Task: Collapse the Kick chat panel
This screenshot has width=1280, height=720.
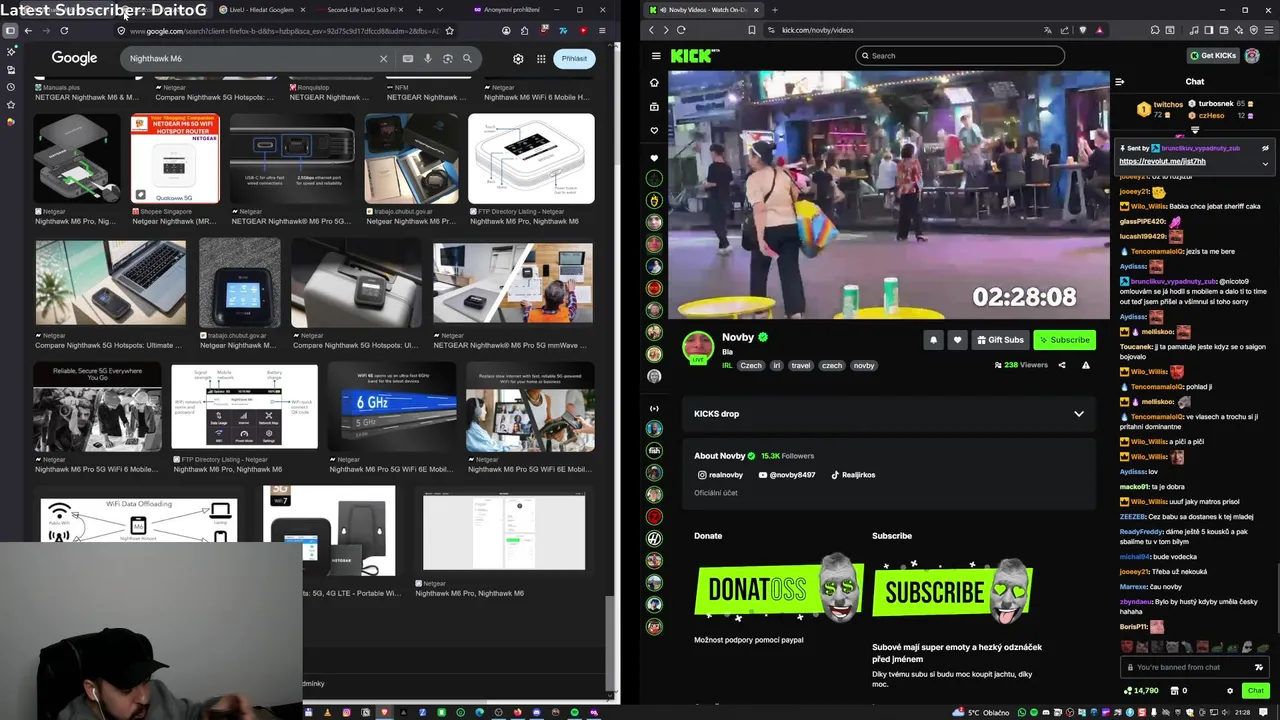Action: click(1120, 82)
